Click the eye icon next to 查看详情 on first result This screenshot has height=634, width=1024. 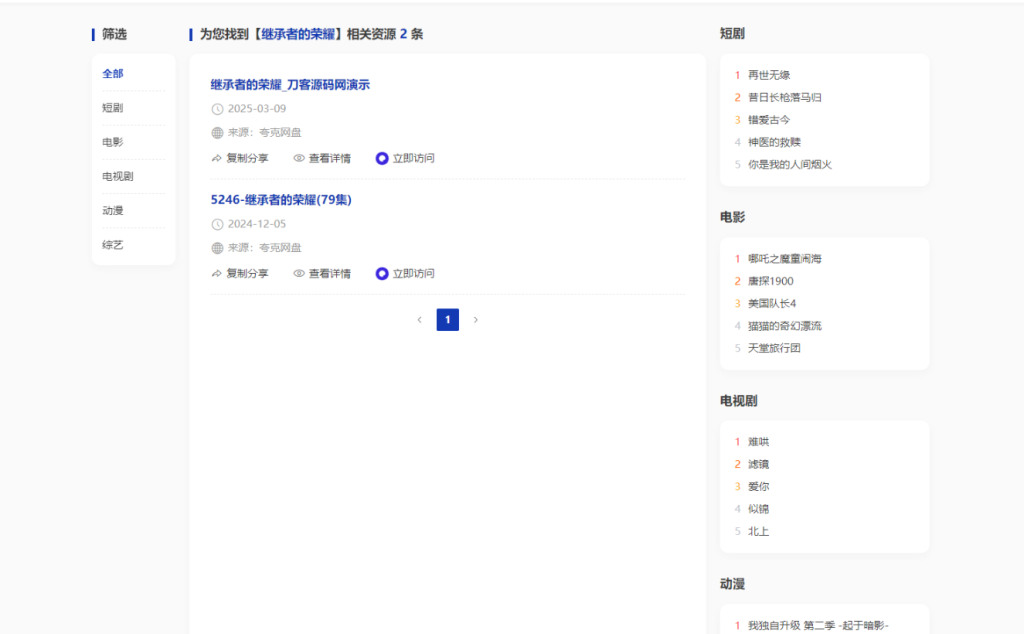tap(298, 158)
